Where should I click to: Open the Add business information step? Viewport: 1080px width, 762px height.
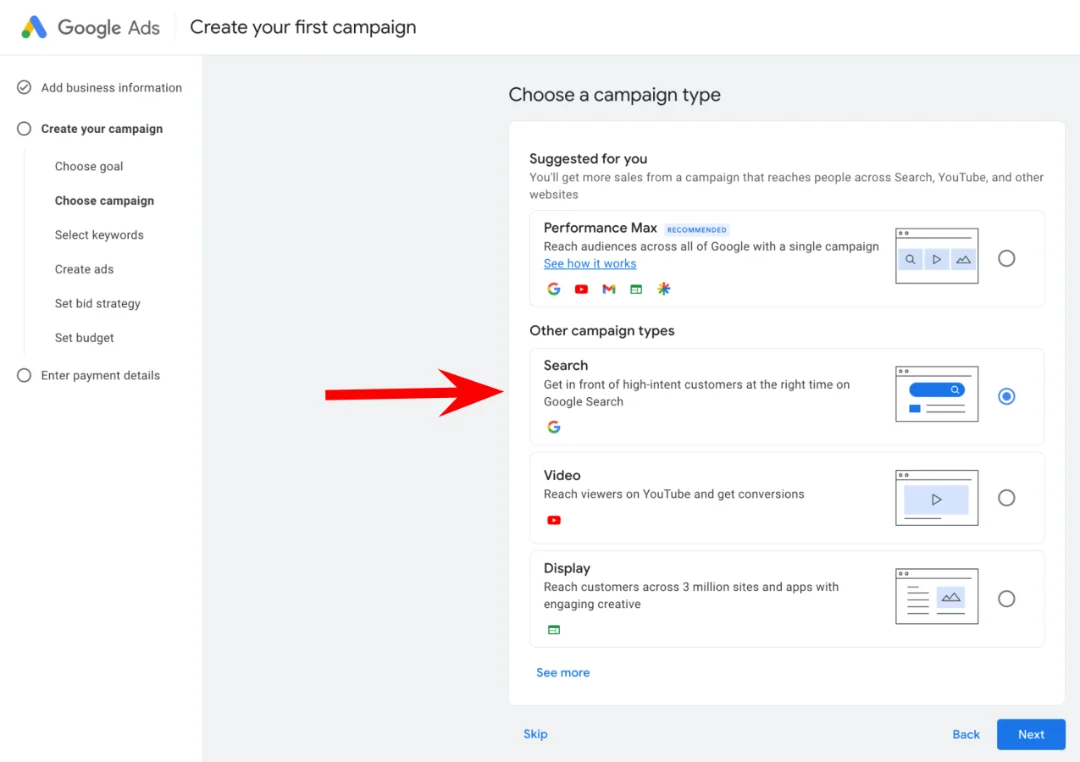pyautogui.click(x=112, y=87)
